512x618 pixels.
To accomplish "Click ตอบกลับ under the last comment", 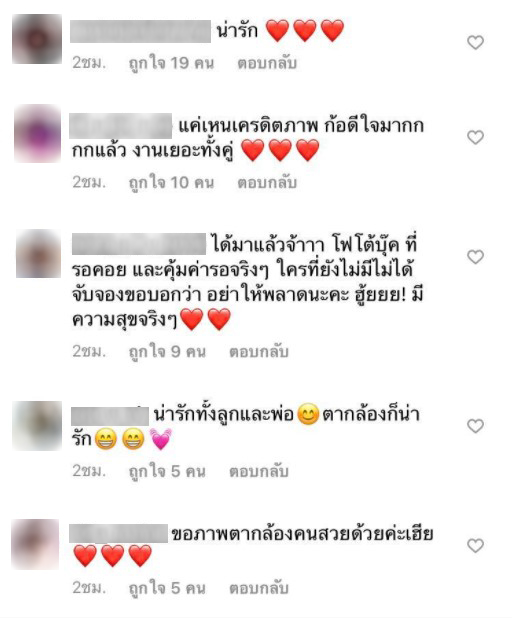I will click(x=259, y=588).
